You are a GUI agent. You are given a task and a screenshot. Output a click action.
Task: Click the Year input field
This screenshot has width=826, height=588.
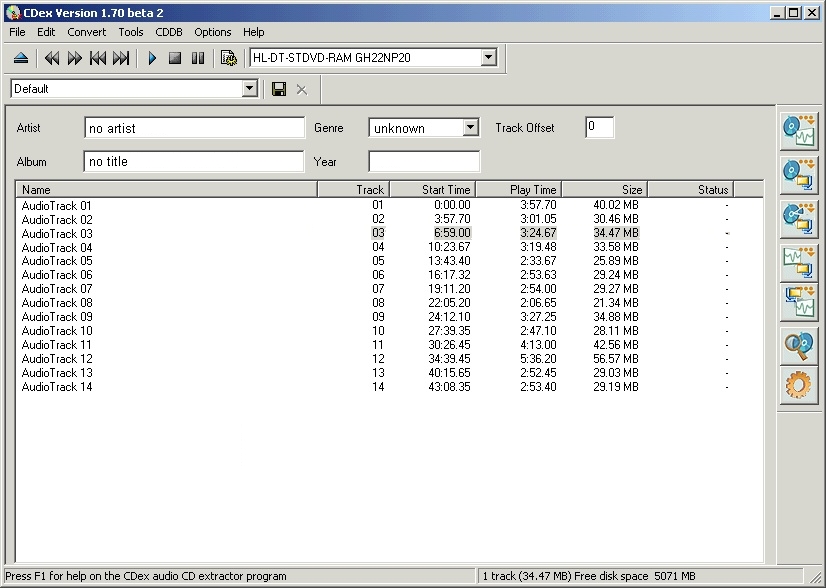point(424,161)
